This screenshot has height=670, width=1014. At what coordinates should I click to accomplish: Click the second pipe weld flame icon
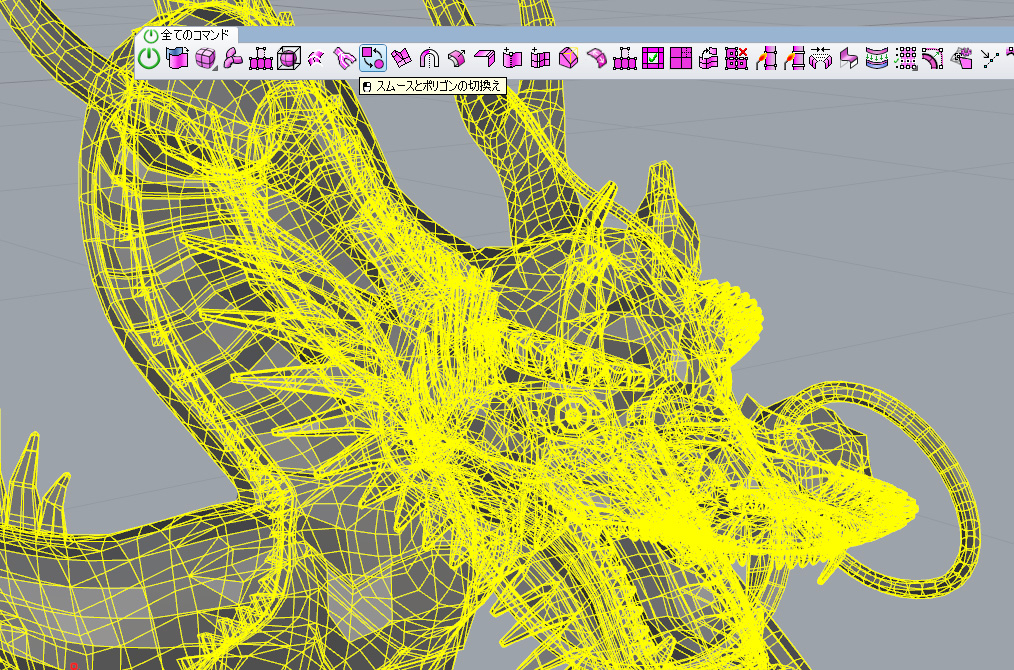tap(793, 58)
